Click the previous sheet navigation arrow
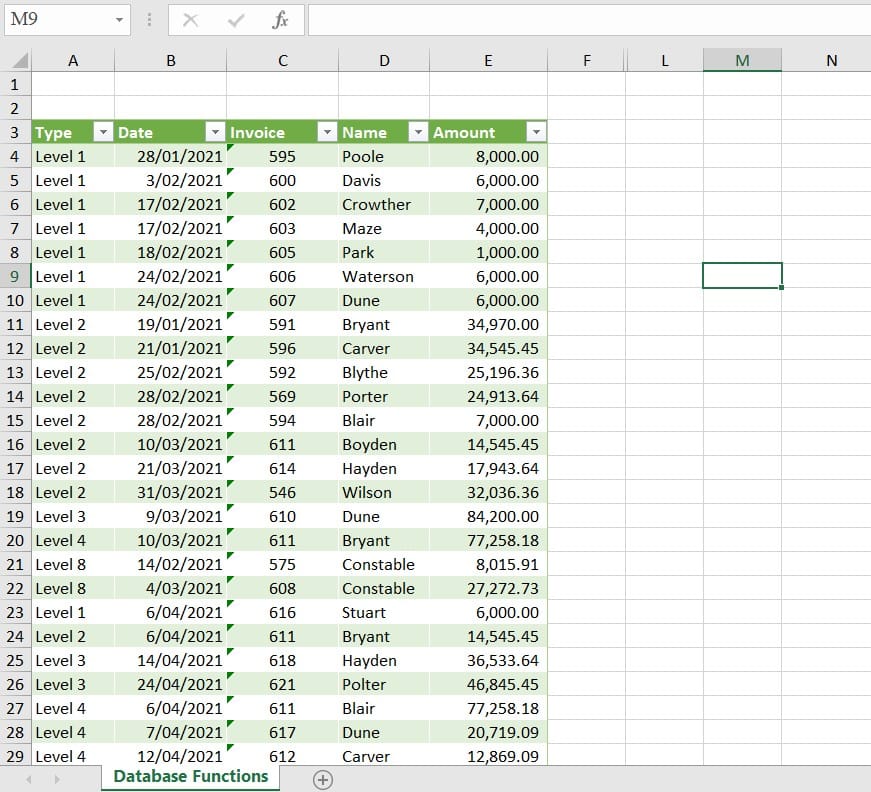 tap(29, 779)
